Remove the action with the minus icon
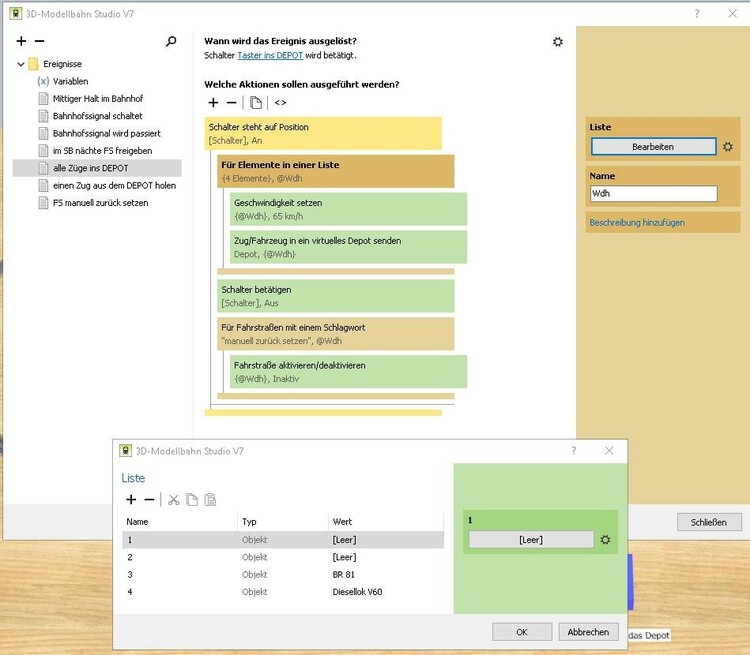750x655 pixels. pyautogui.click(x=231, y=102)
